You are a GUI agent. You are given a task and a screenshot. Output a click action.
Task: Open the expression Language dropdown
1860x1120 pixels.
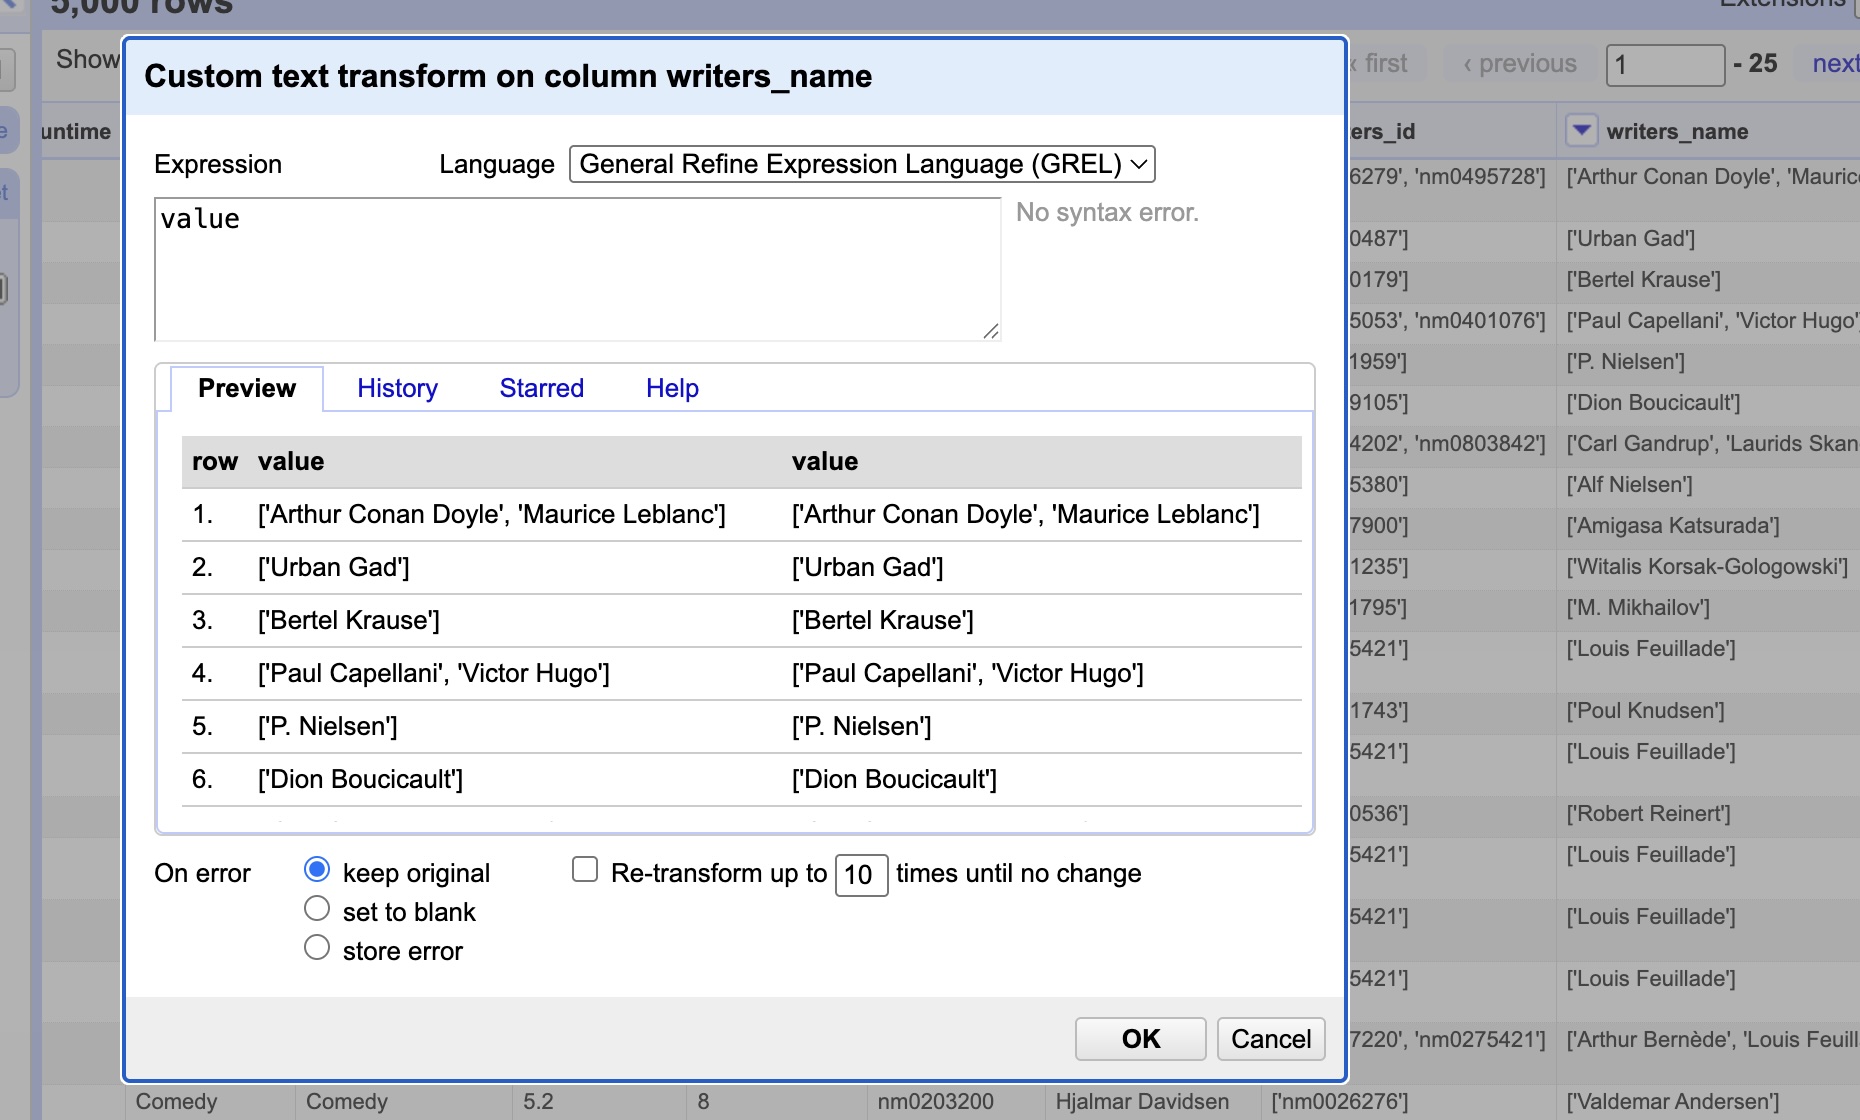862,164
